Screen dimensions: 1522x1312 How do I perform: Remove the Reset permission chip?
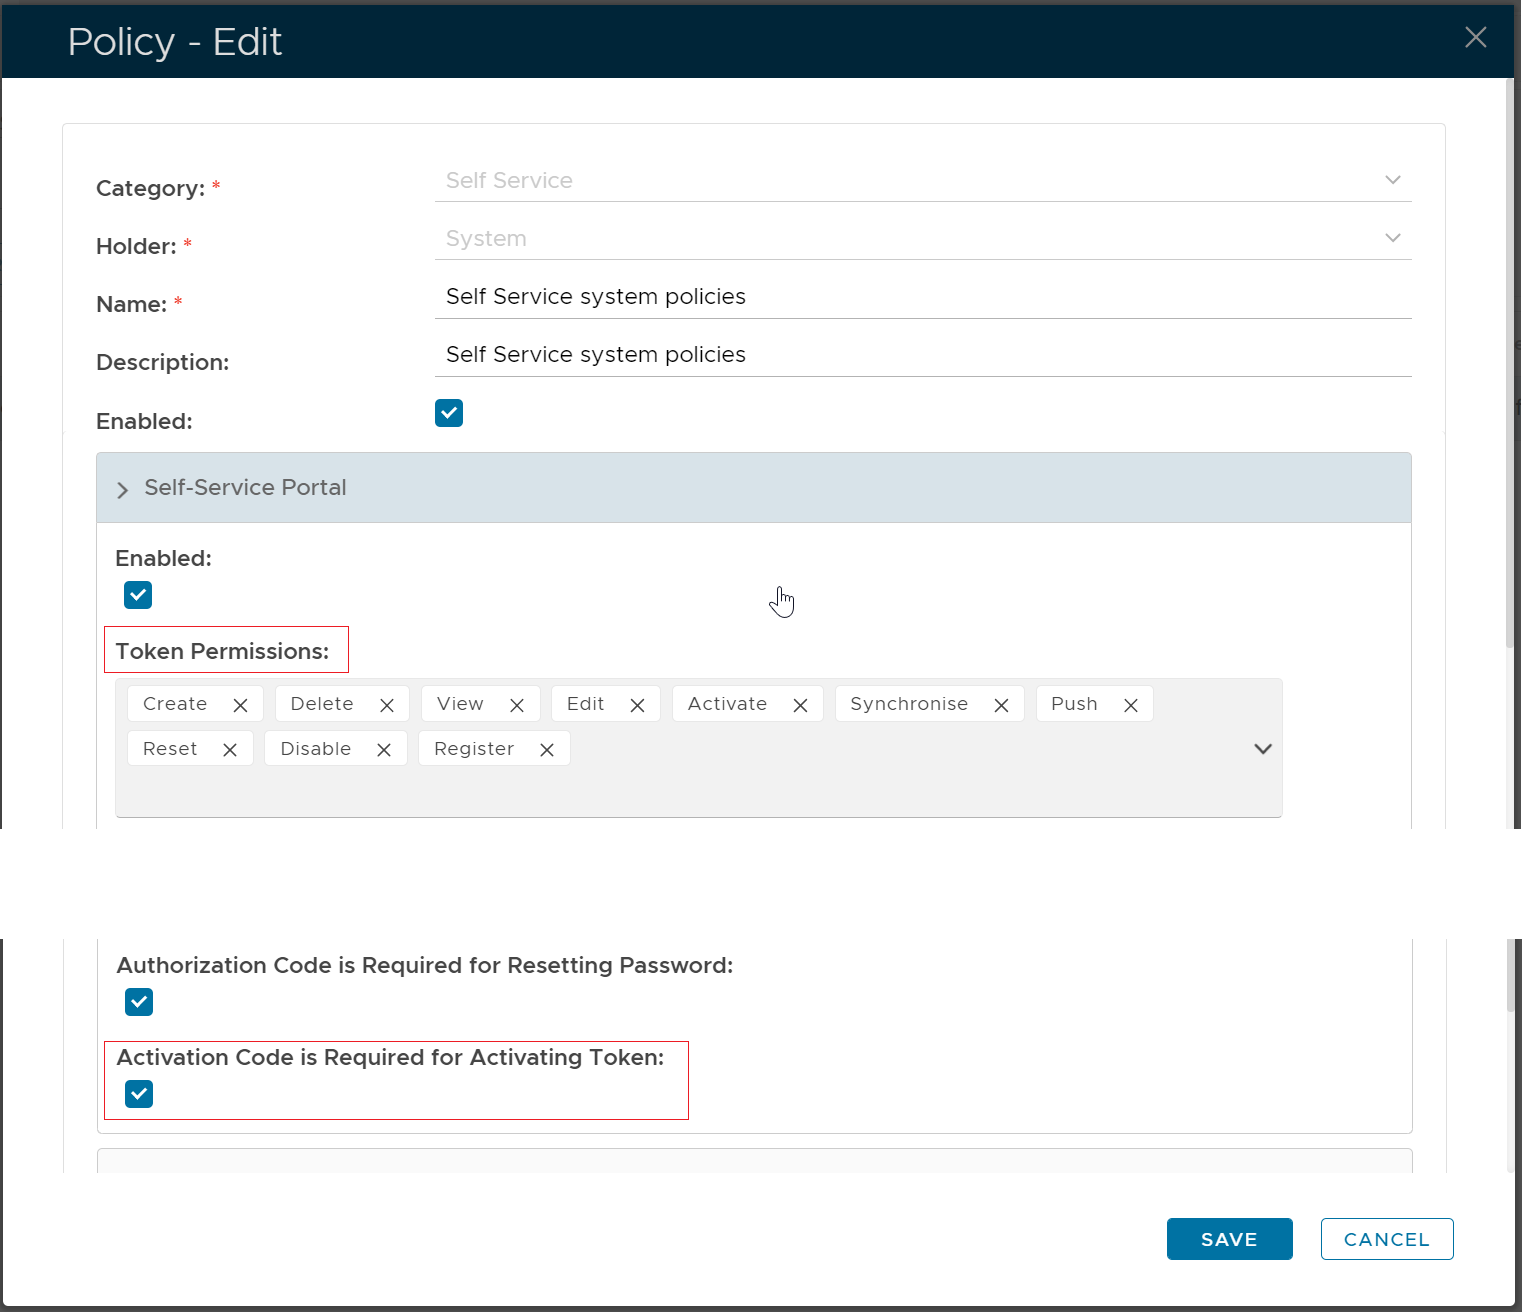(x=230, y=750)
